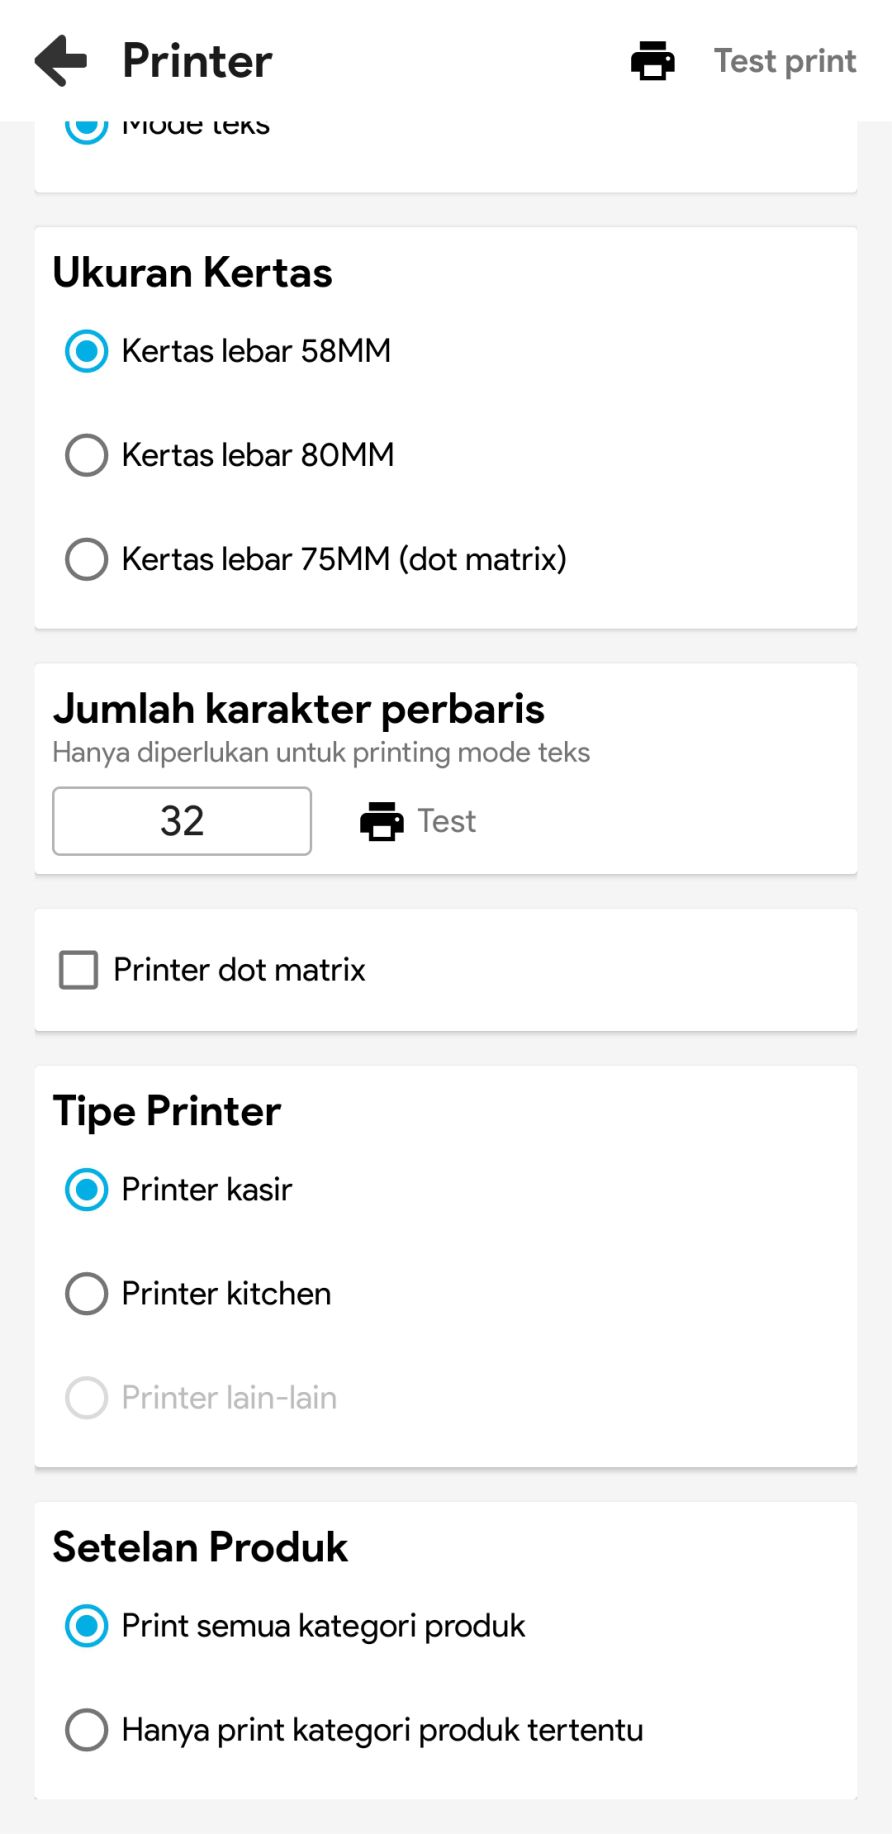This screenshot has height=1834, width=892.
Task: Choose Printer kitchen type
Action: [x=87, y=1294]
